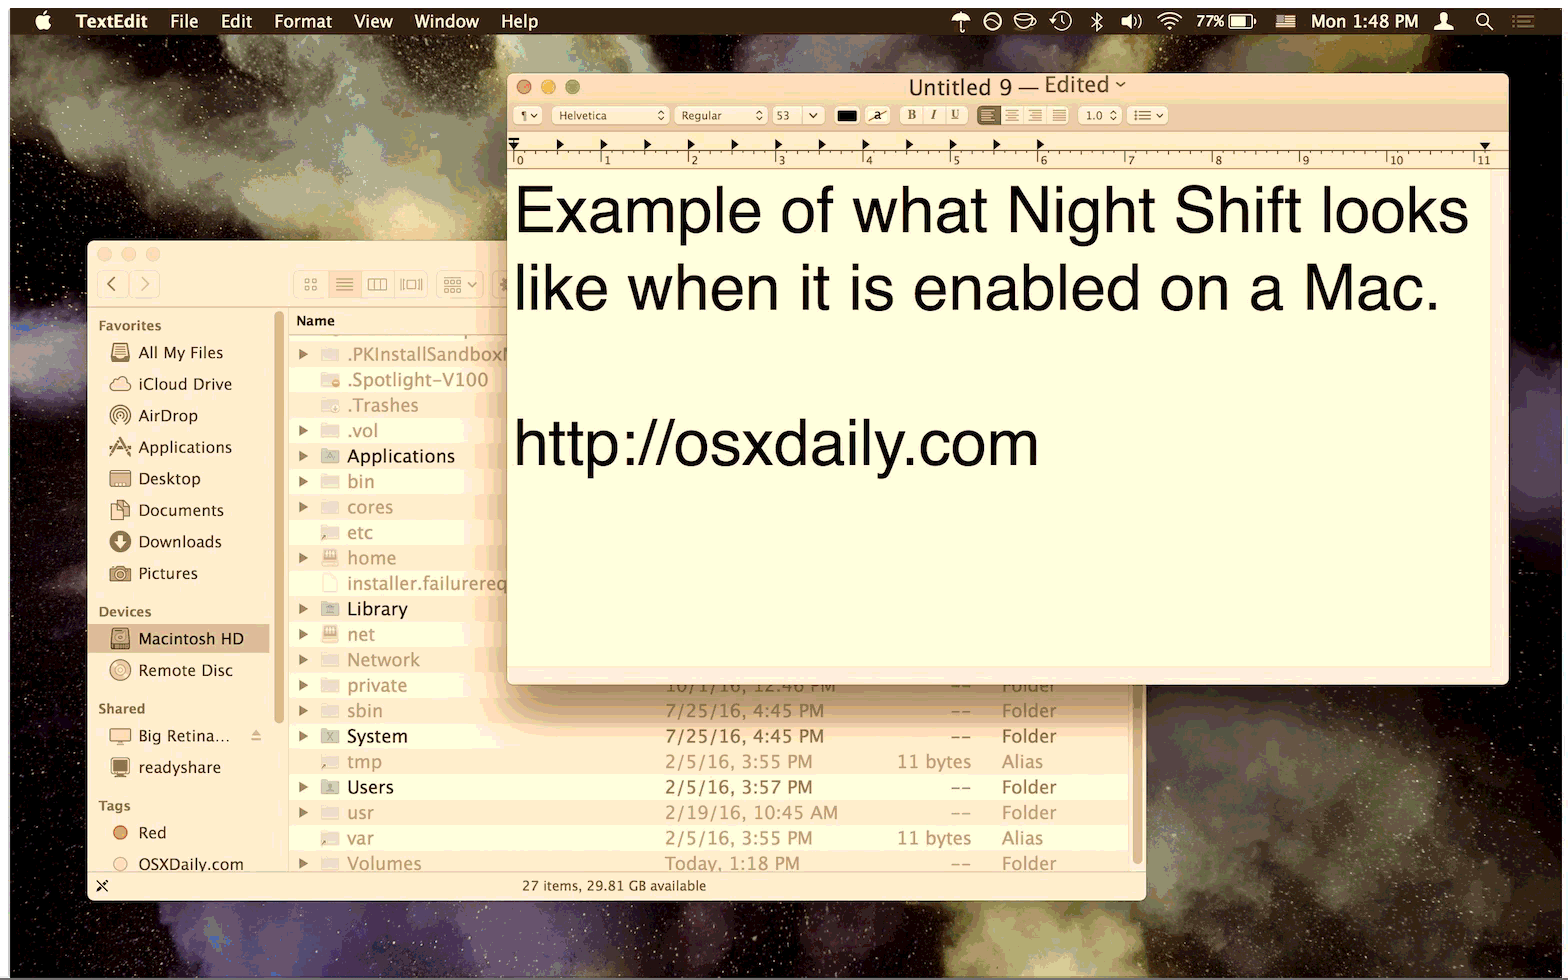Open Downloads in the Finder sidebar
Viewport: 1568px width, 980px height.
pos(179,542)
